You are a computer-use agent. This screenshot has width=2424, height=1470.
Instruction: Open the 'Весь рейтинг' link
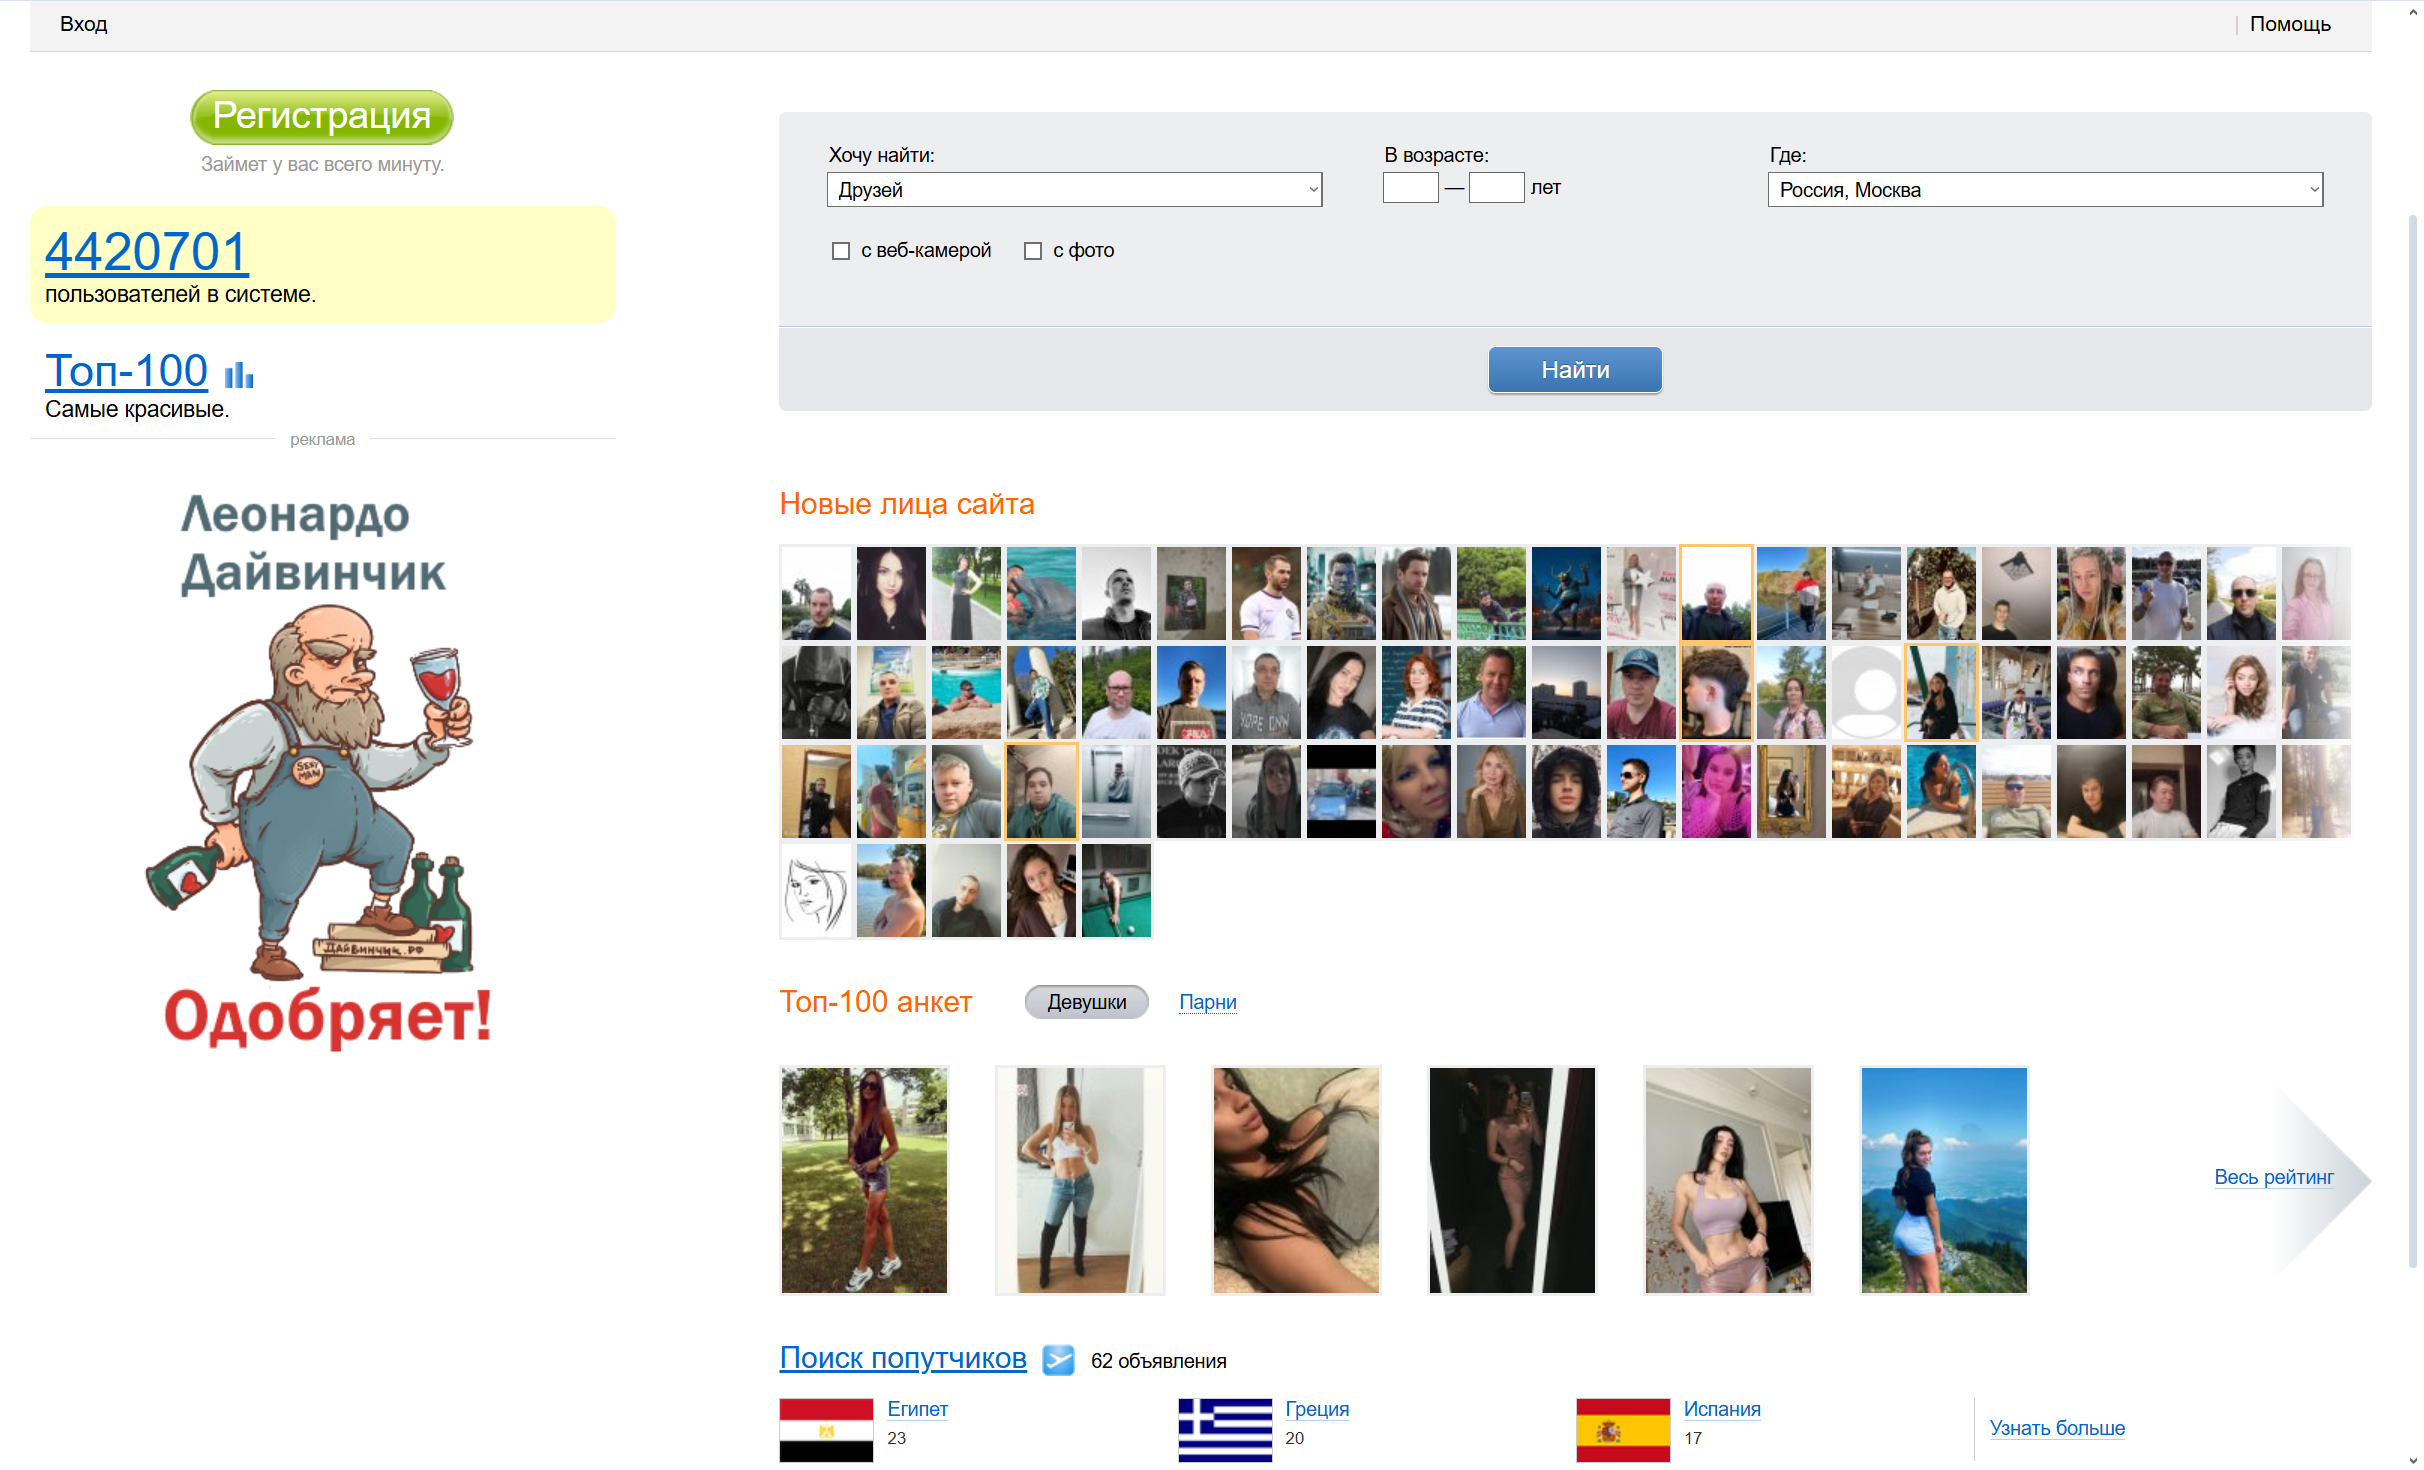coord(2273,1177)
